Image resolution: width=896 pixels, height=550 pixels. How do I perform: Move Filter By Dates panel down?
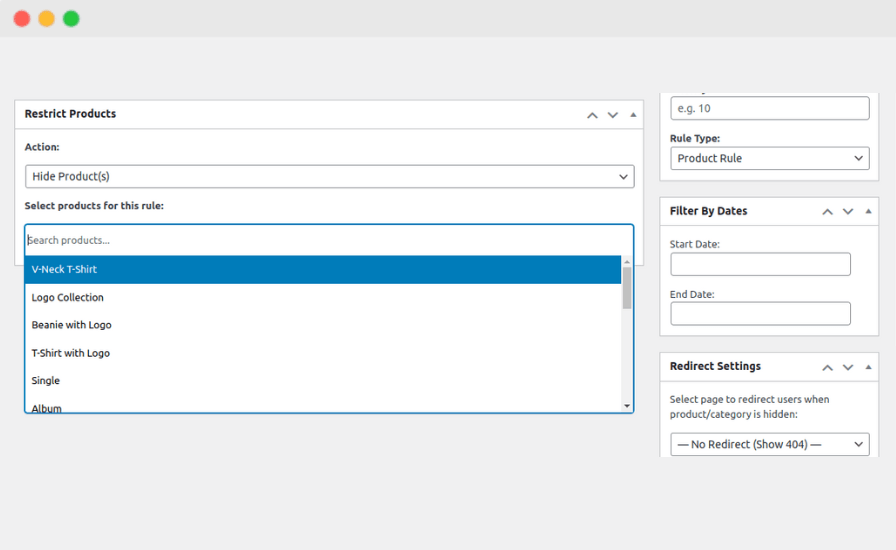[848, 212]
